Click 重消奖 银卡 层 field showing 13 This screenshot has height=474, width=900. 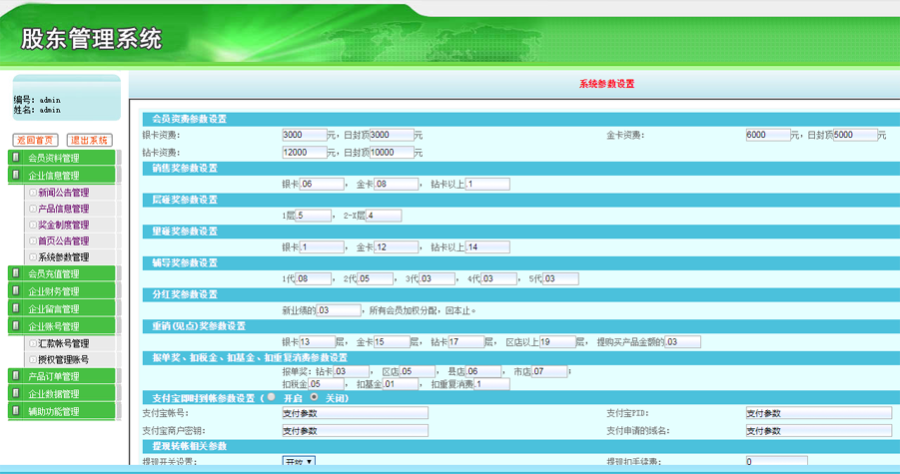(317, 342)
